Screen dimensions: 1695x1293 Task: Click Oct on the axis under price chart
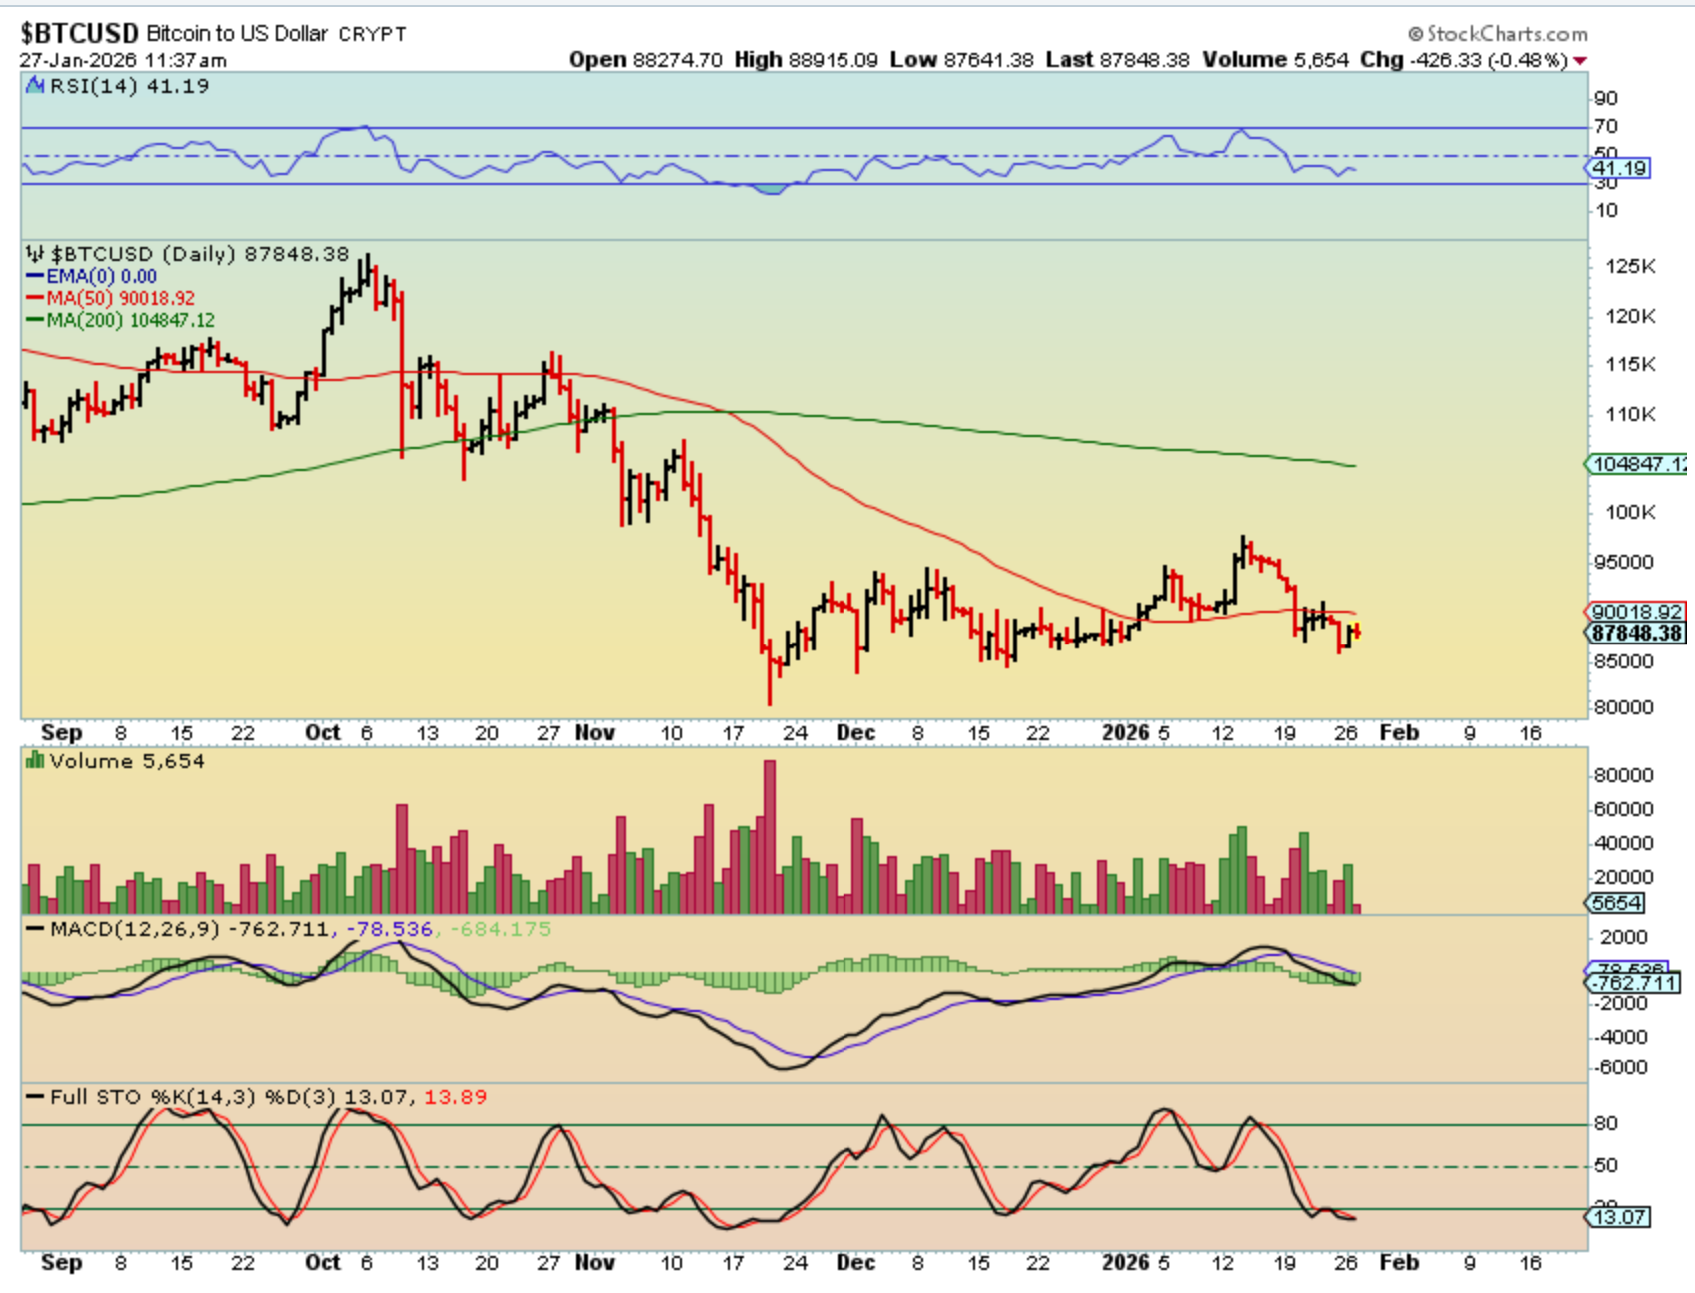pos(323,733)
